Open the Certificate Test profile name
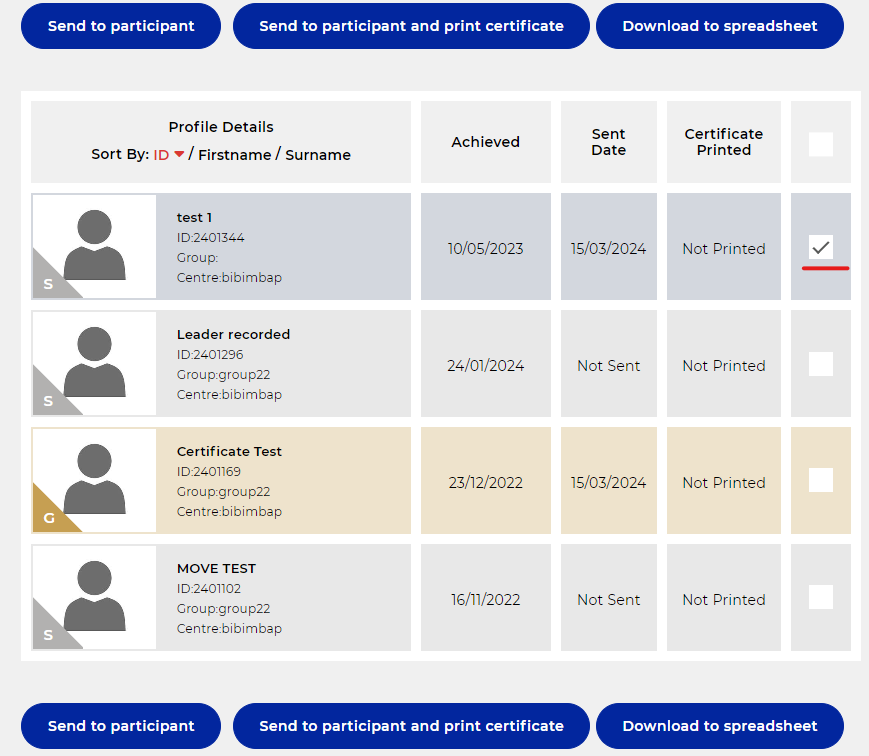The width and height of the screenshot is (869, 756). (229, 451)
